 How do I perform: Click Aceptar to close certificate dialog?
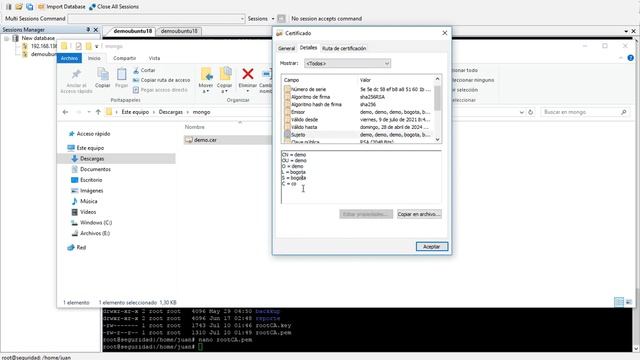point(432,247)
